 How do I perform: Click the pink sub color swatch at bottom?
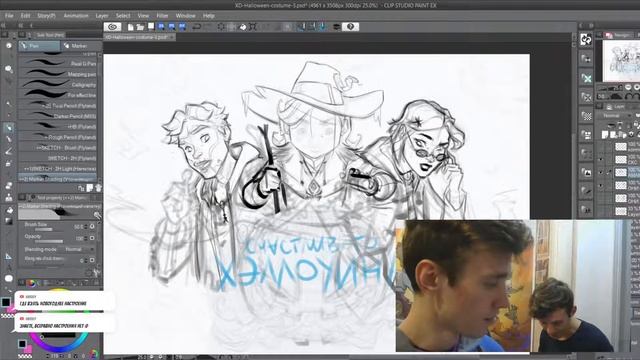28,350
